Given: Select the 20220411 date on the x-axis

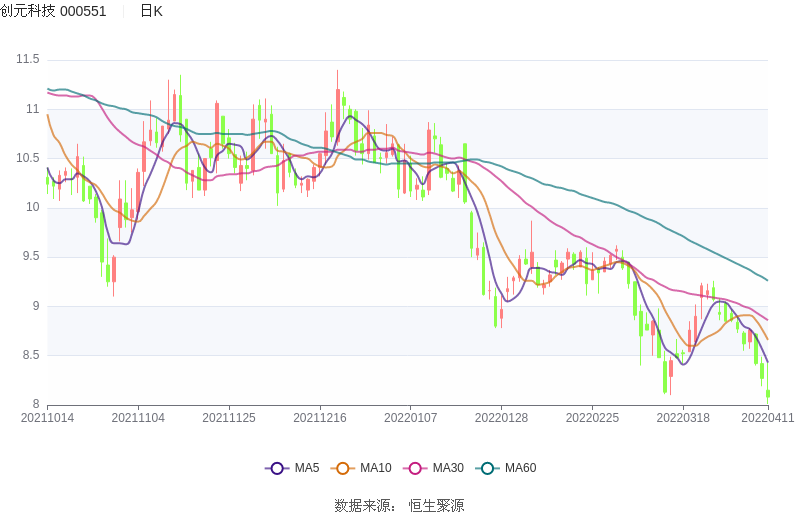Looking at the screenshot, I should click(x=766, y=418).
